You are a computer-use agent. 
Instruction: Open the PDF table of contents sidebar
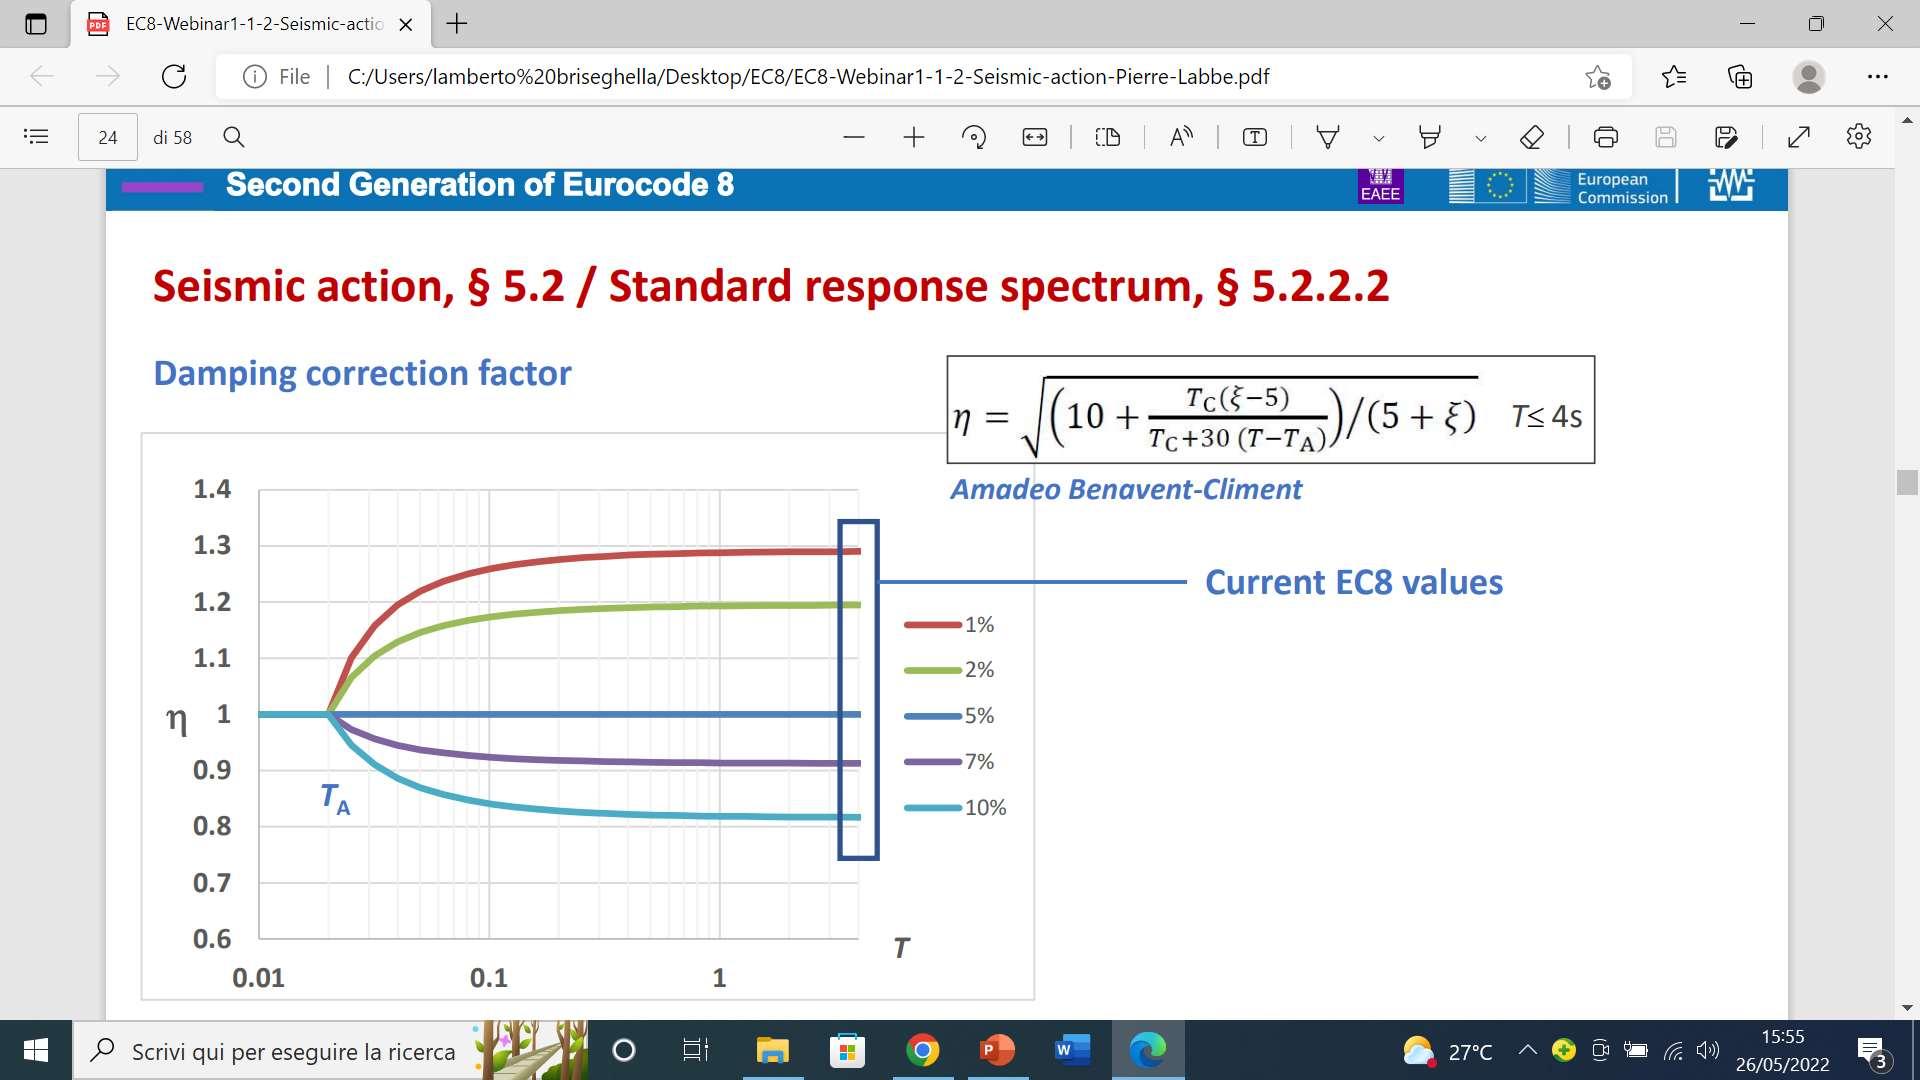pos(36,137)
